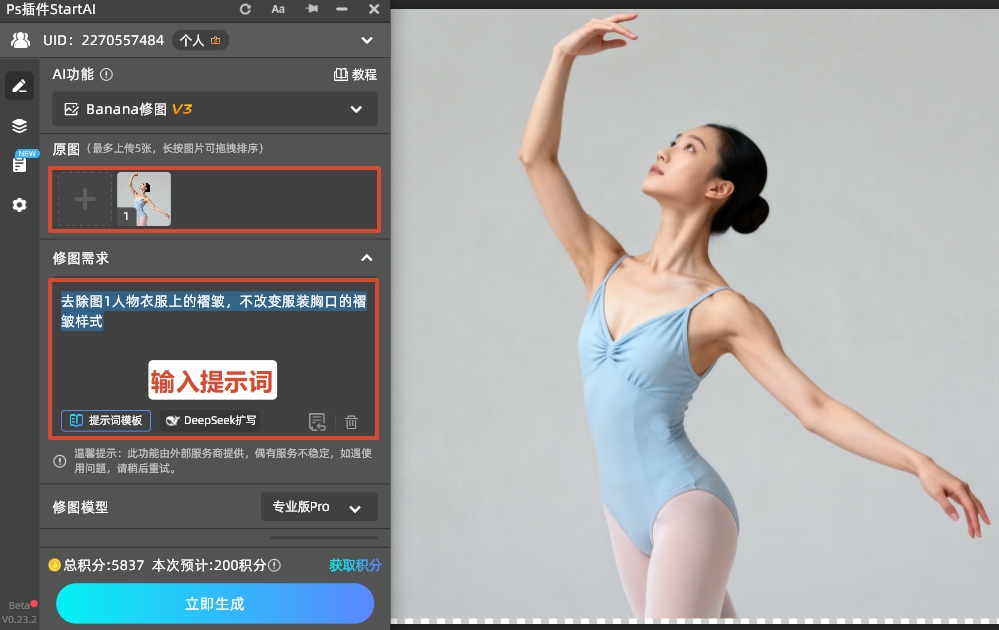Open the layers panel icon in sidebar
Image resolution: width=999 pixels, height=630 pixels.
point(19,125)
